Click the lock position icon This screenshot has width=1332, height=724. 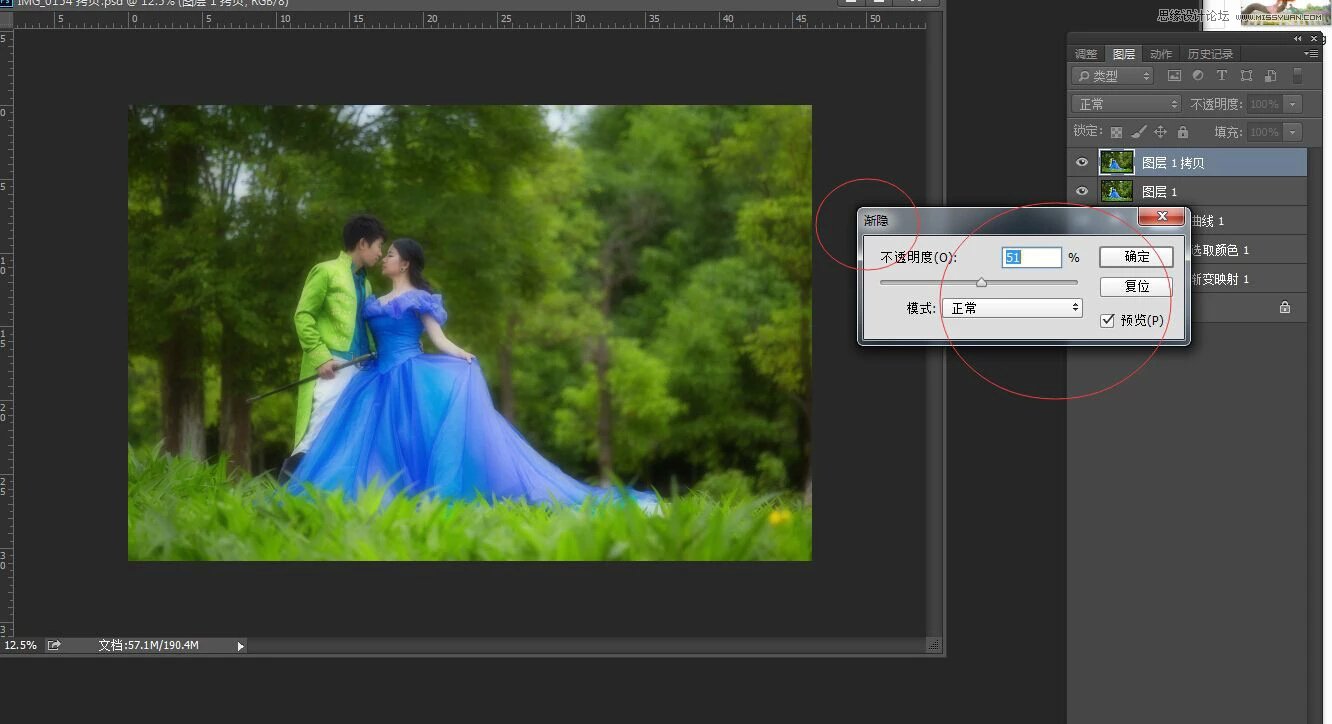[1160, 132]
